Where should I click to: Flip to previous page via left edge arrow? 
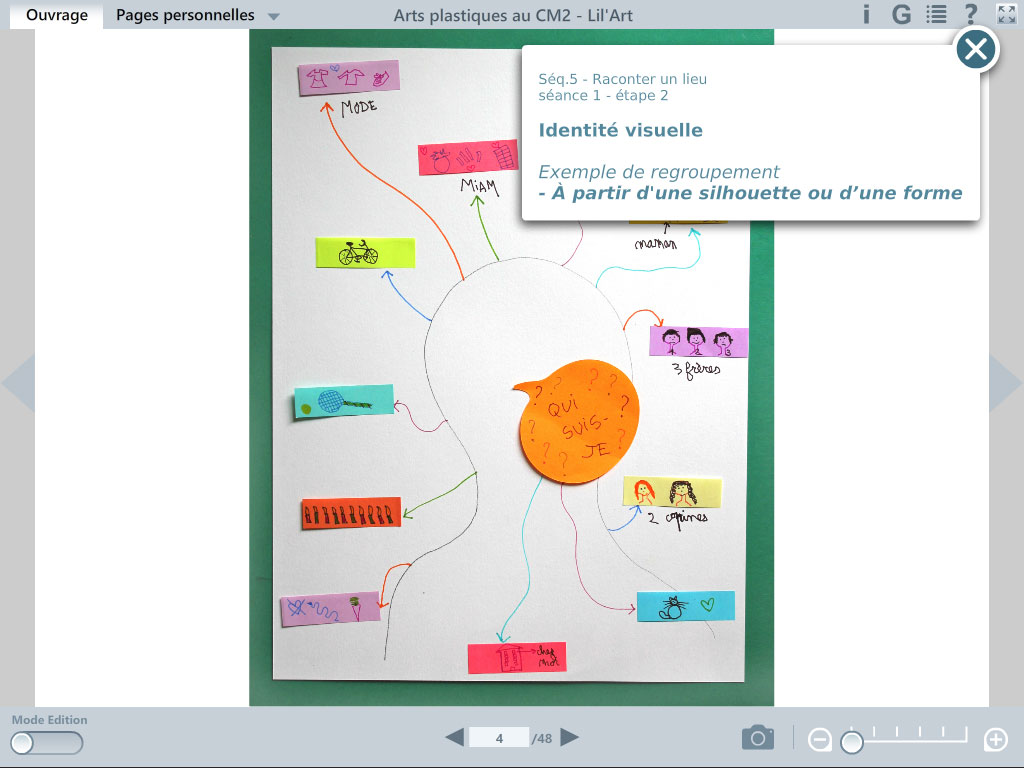click(x=19, y=383)
